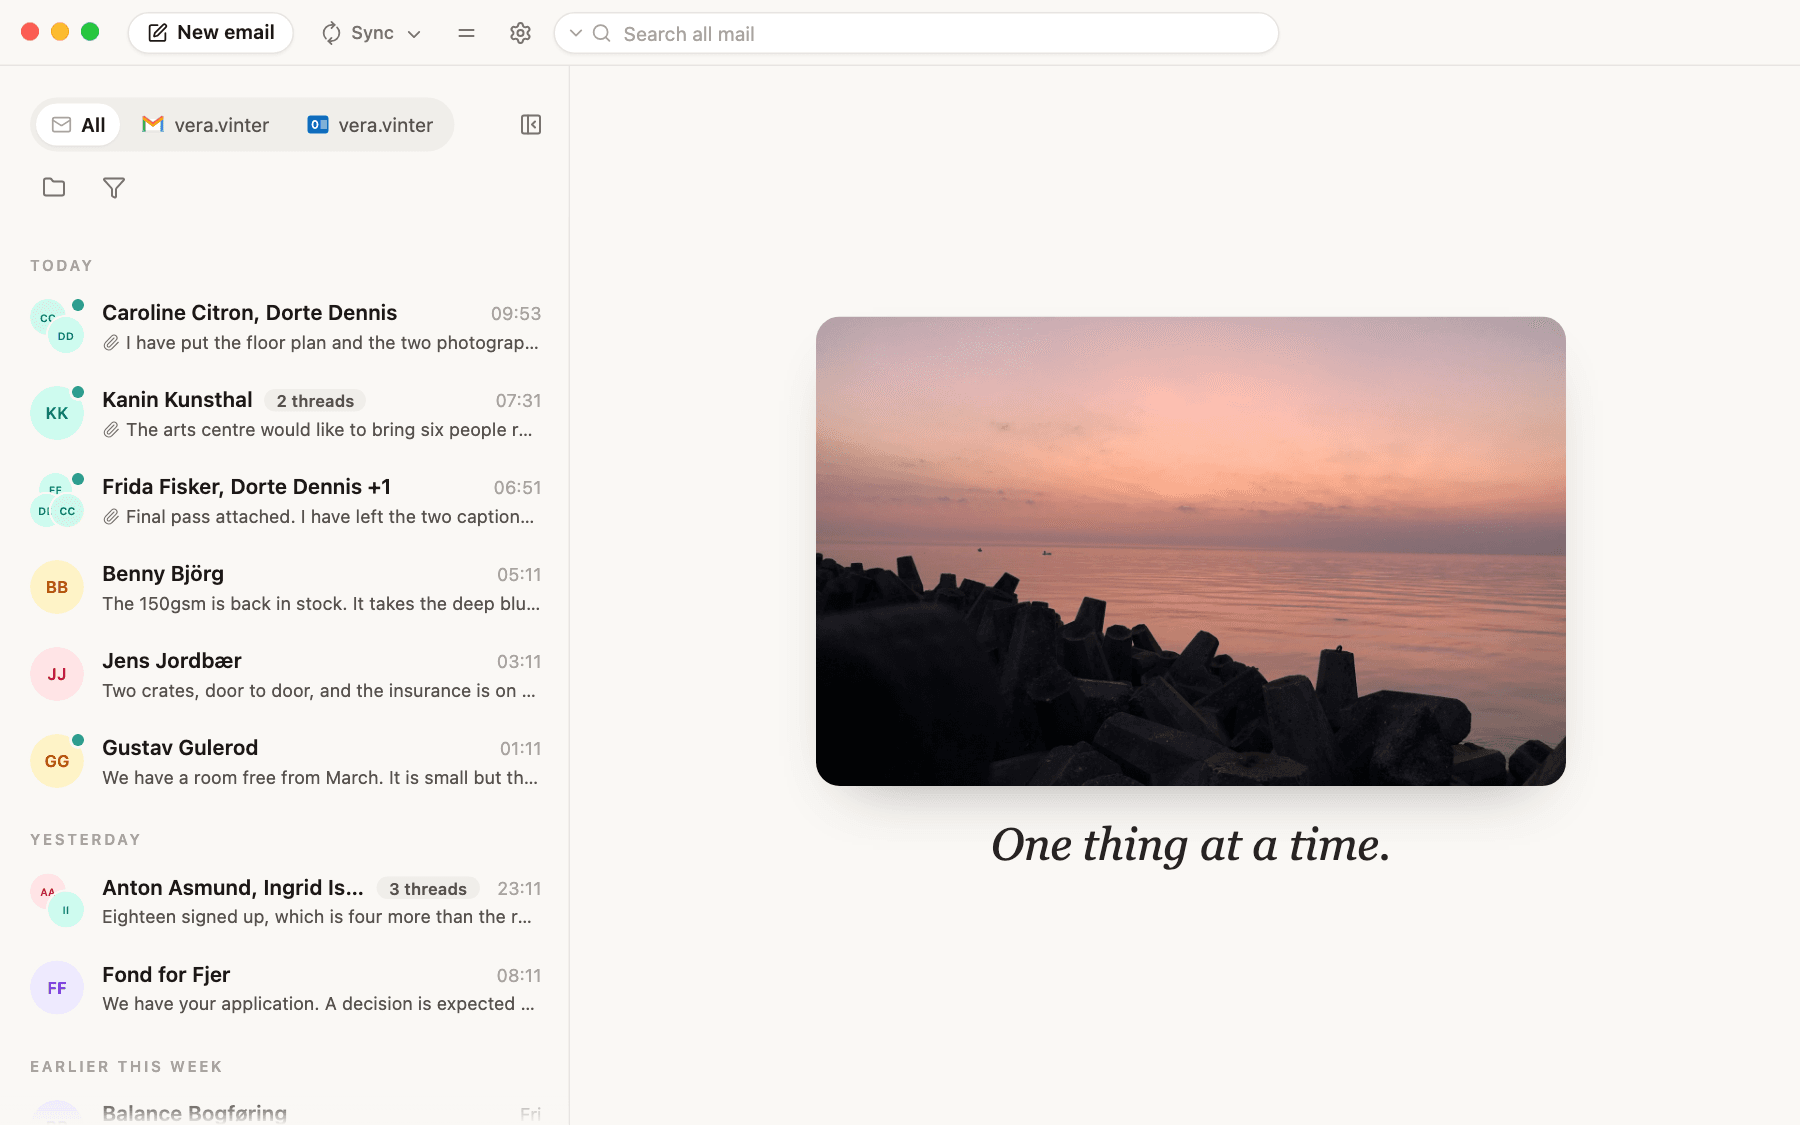Image resolution: width=1800 pixels, height=1125 pixels.
Task: Click the KK avatar
Action: tap(57, 414)
